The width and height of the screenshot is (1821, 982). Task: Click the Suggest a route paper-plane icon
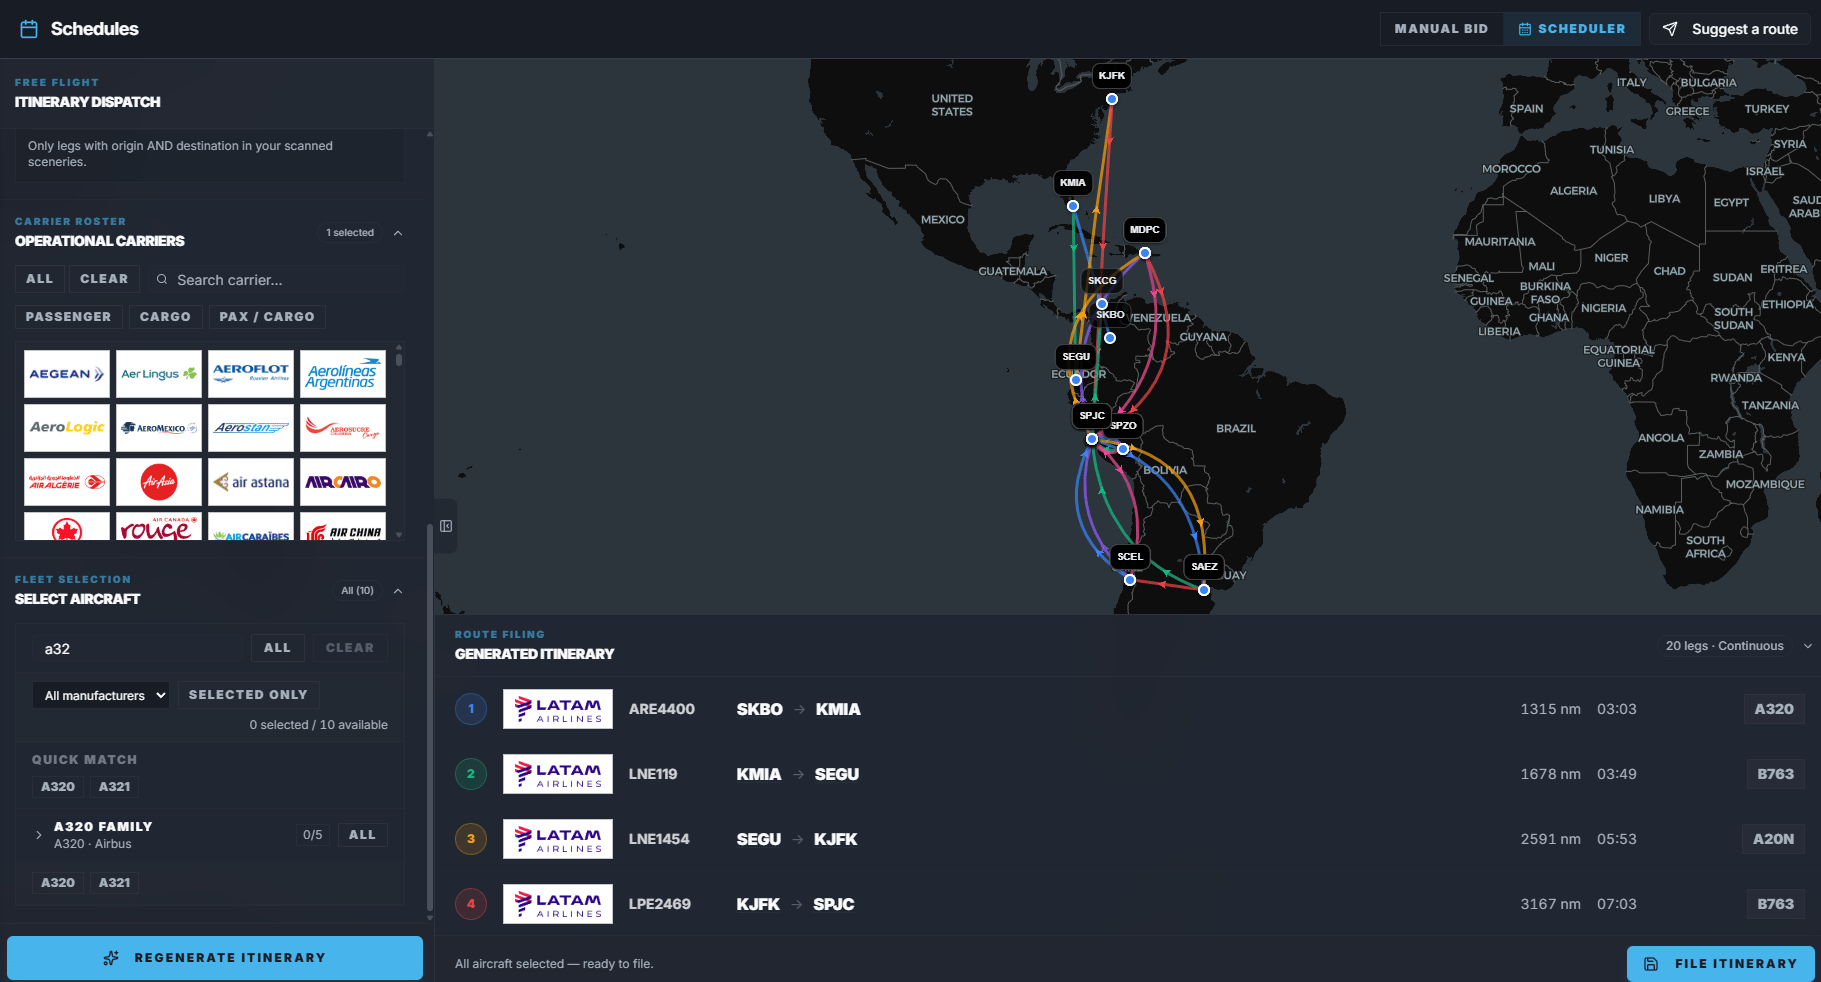click(x=1670, y=29)
